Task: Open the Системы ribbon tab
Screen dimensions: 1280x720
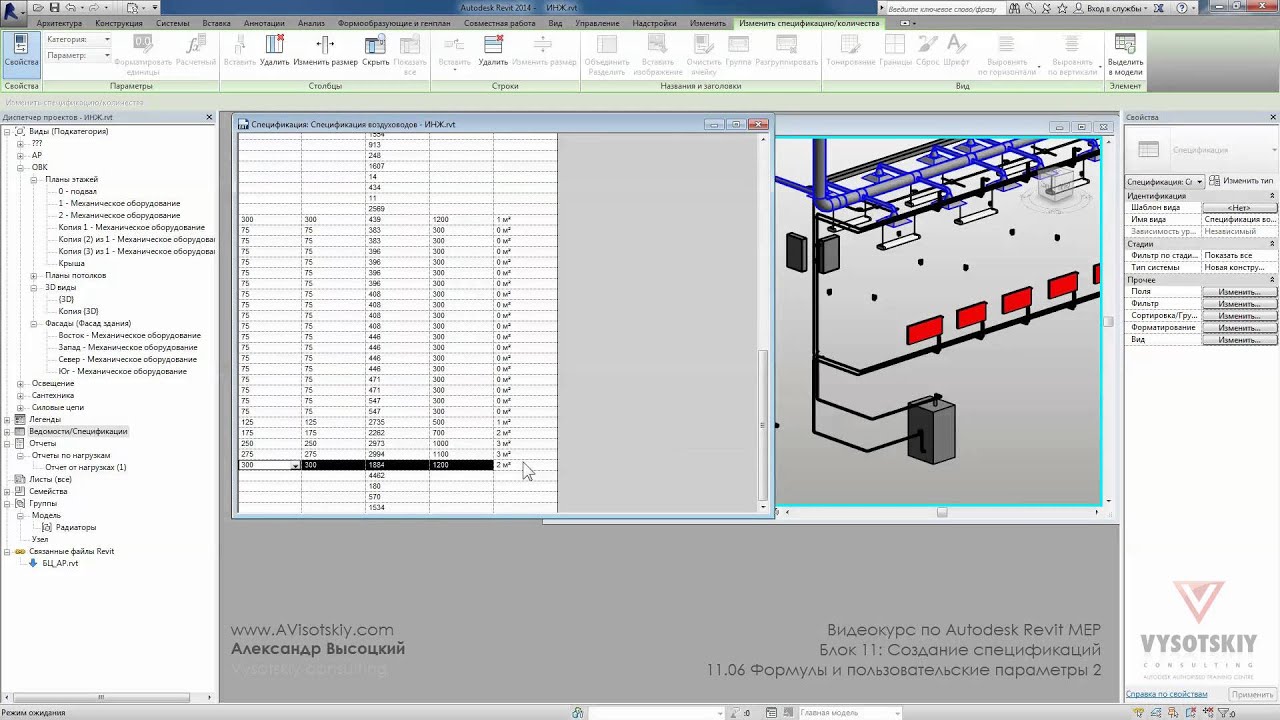Action: point(172,23)
